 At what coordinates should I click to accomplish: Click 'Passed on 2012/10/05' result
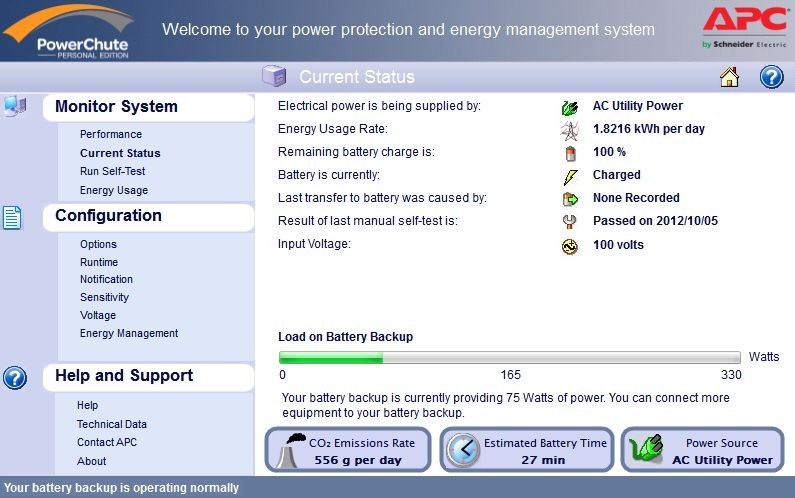point(655,221)
